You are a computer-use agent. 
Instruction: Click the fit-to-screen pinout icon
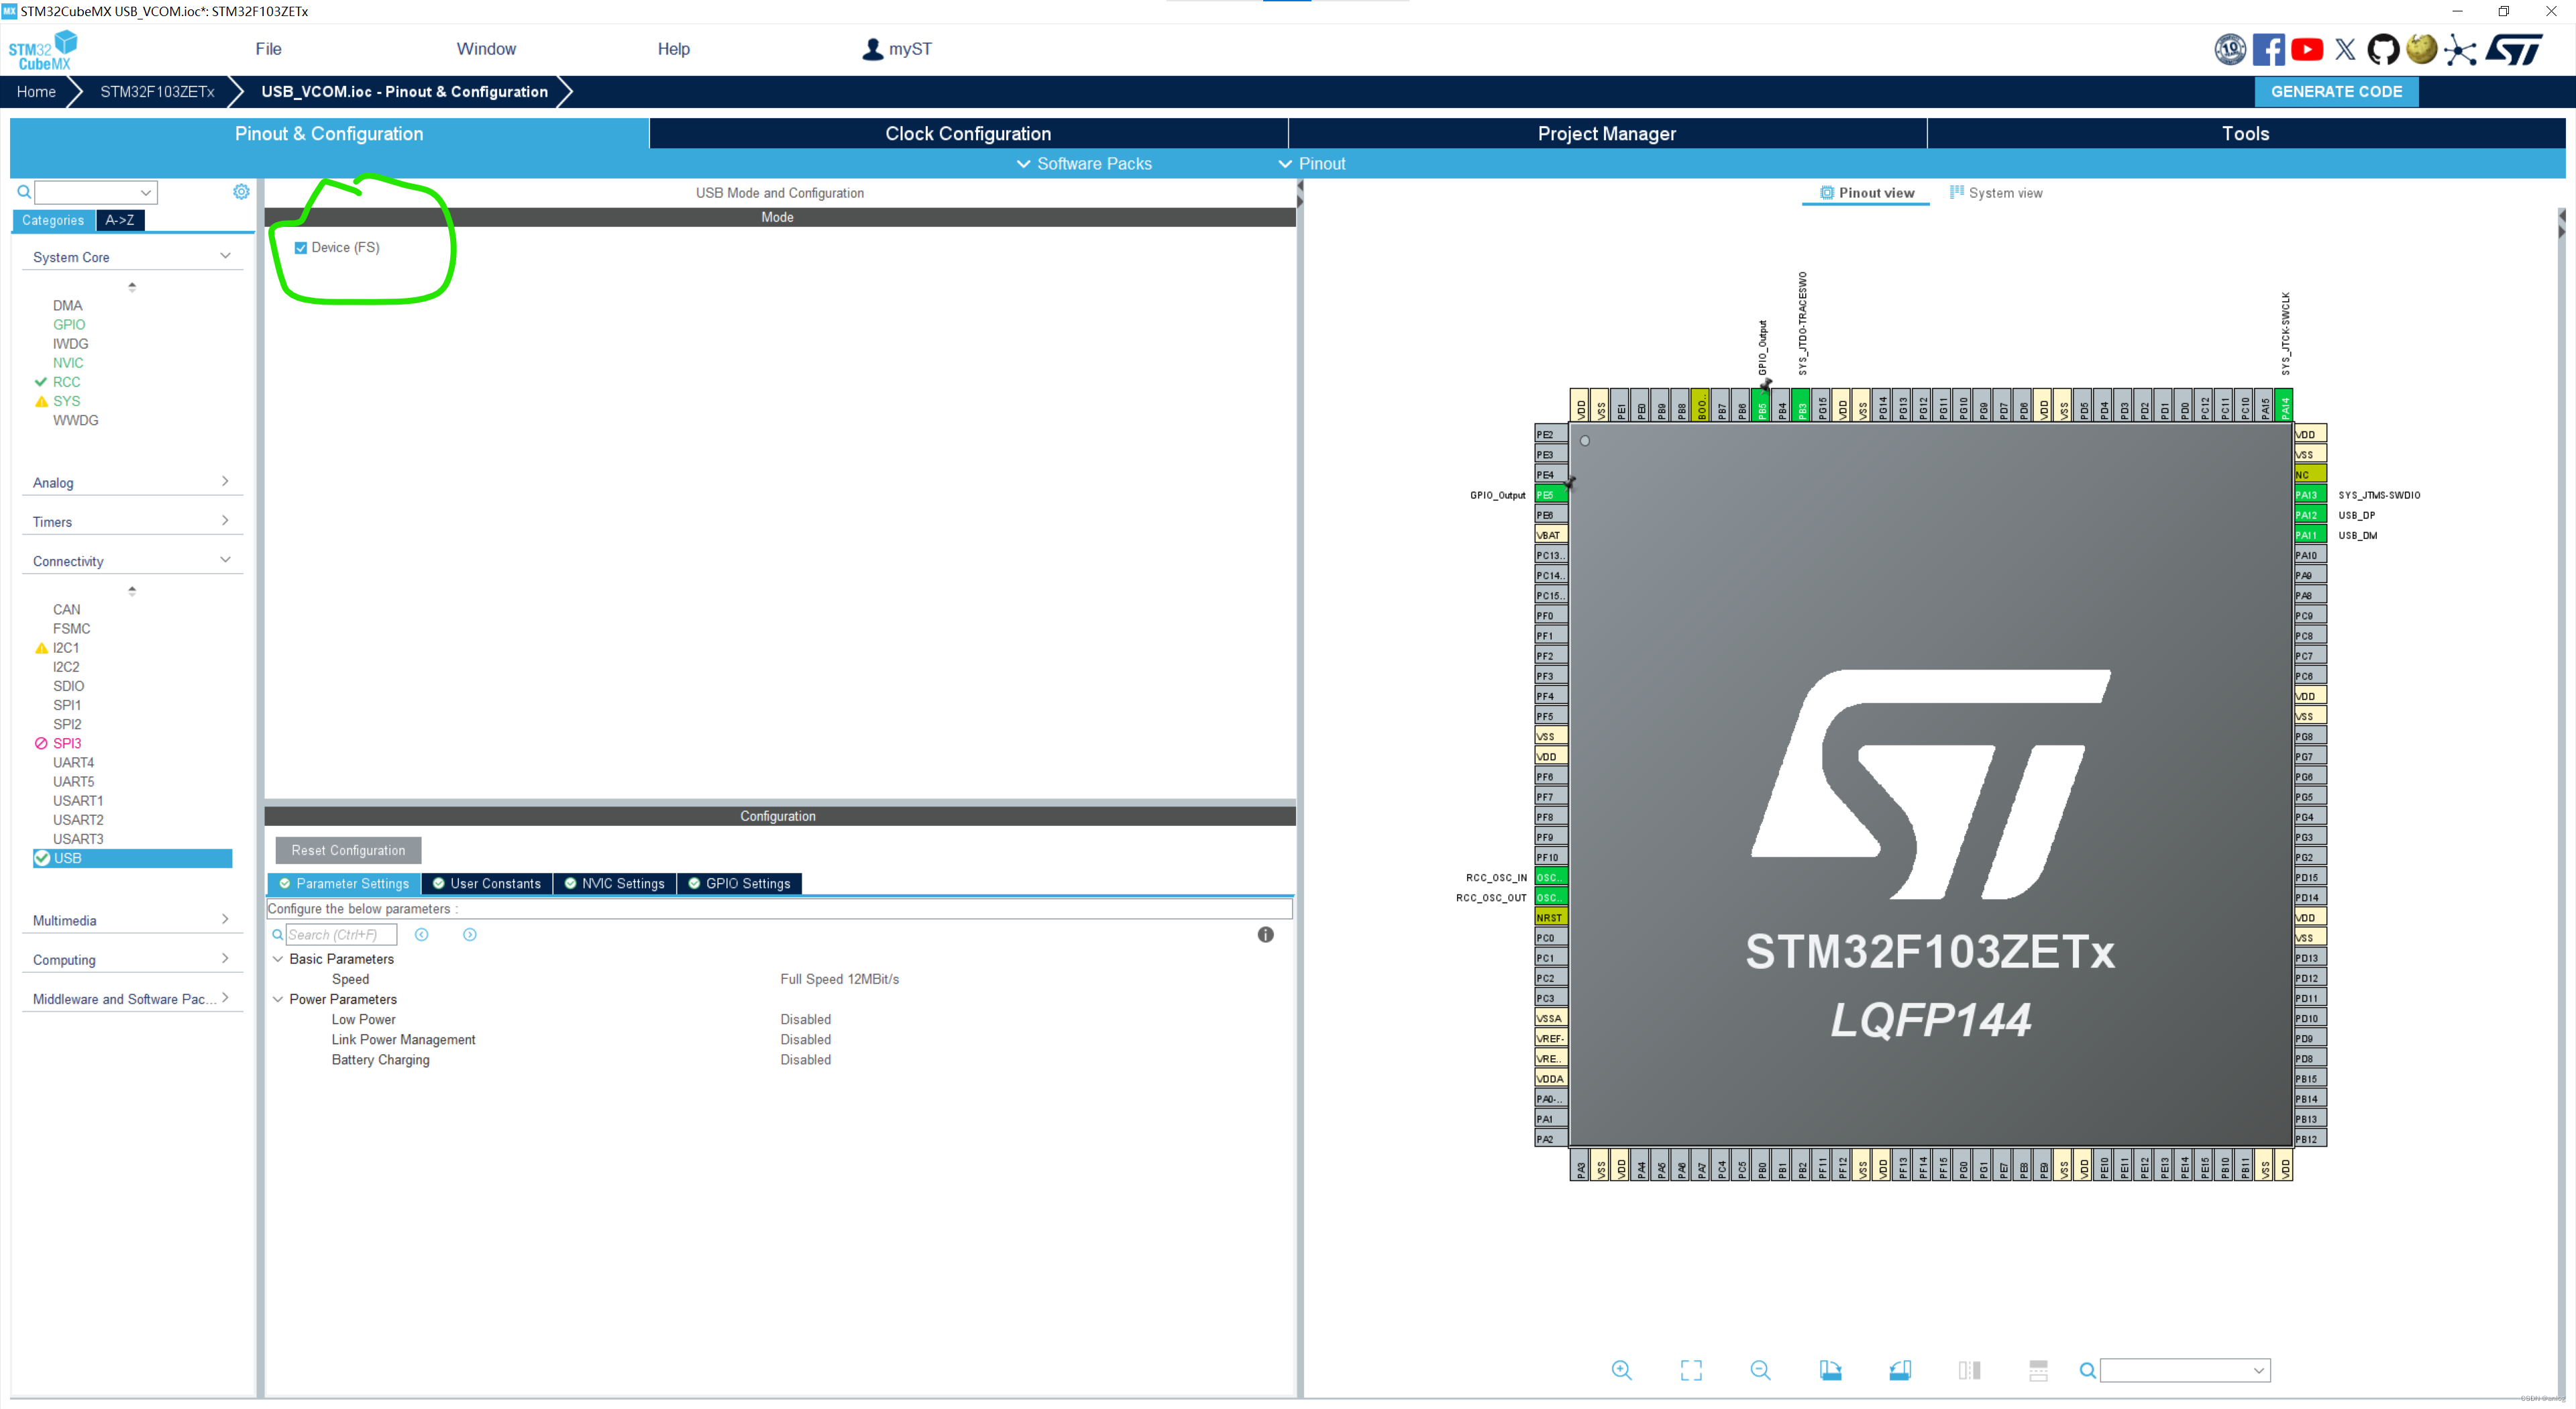click(1691, 1370)
